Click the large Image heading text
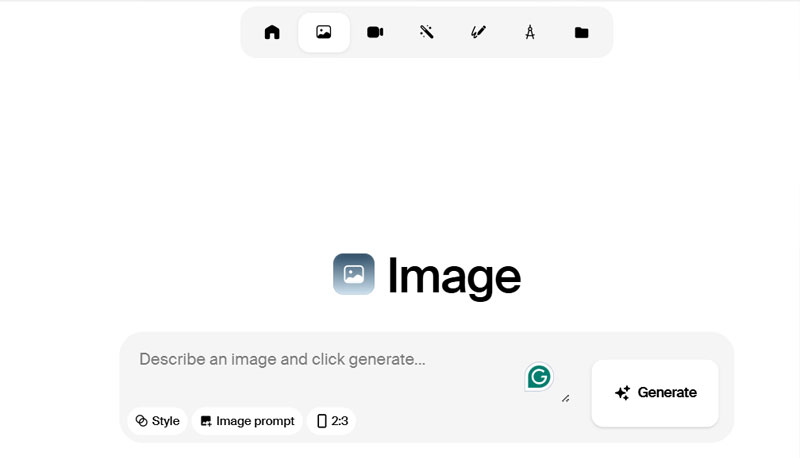 (x=453, y=276)
